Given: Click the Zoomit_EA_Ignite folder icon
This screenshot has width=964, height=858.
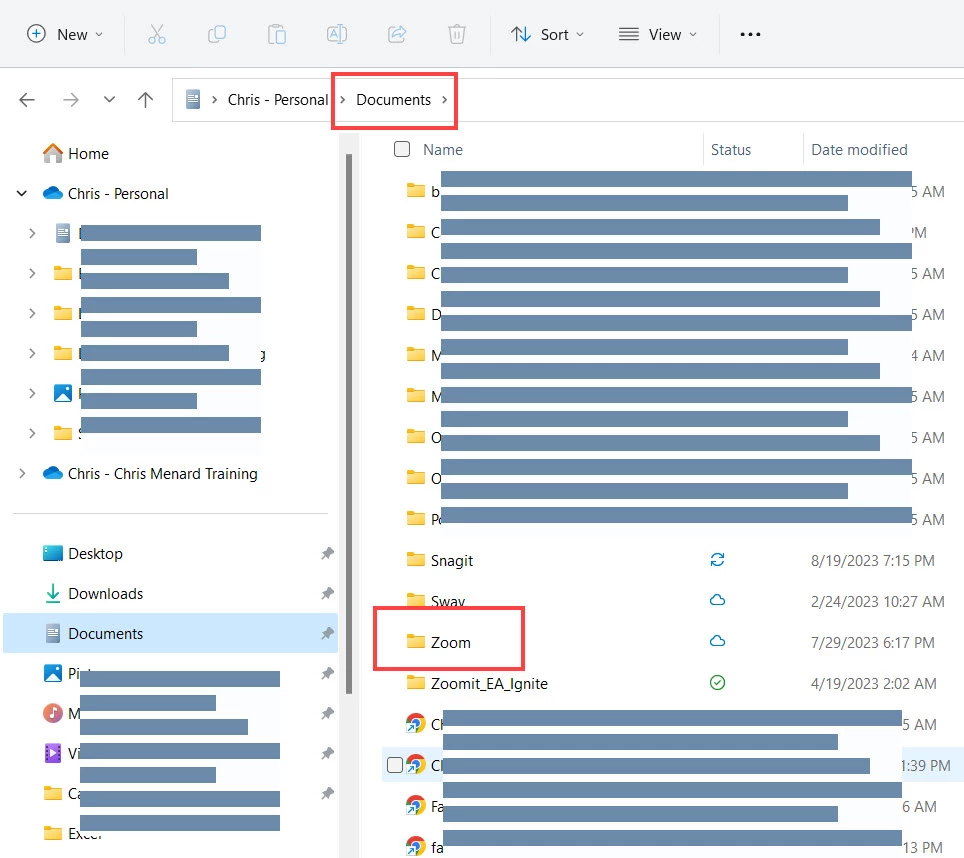Looking at the screenshot, I should 416,683.
